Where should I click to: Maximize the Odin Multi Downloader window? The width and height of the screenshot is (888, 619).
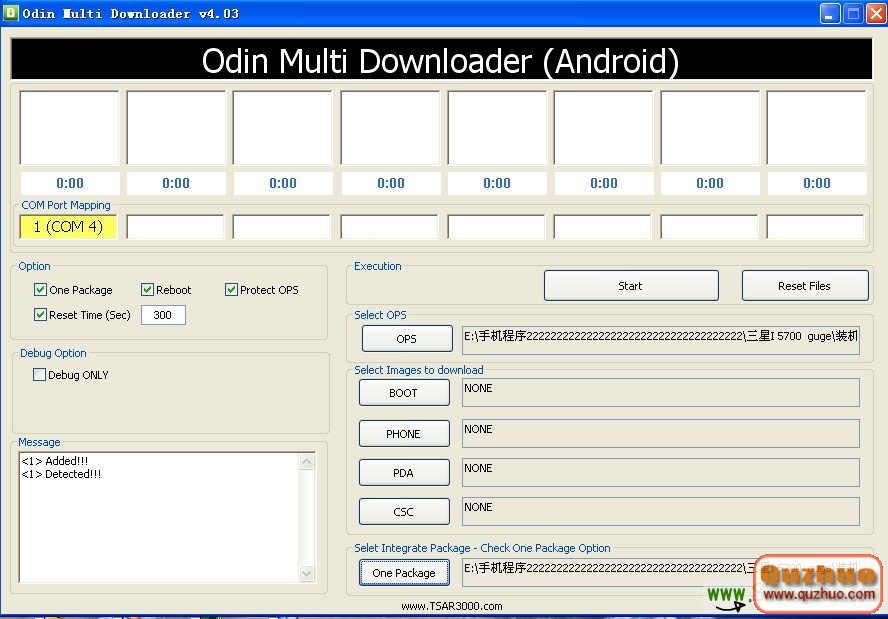click(853, 13)
